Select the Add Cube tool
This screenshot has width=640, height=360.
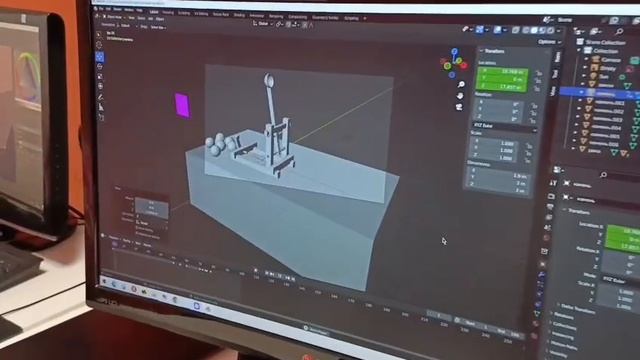click(x=102, y=118)
